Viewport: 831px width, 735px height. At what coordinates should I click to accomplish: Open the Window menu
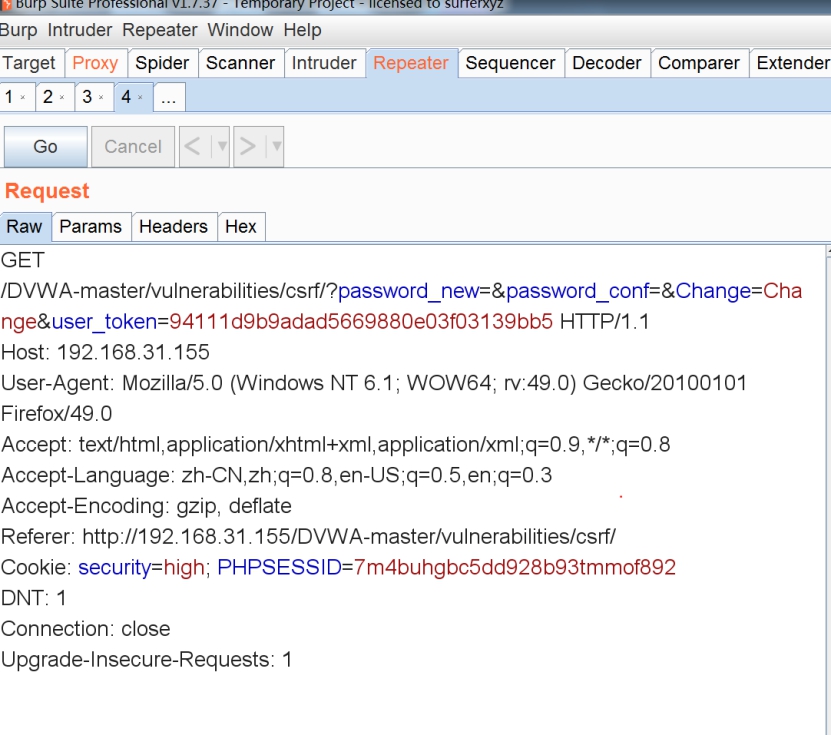pos(240,30)
